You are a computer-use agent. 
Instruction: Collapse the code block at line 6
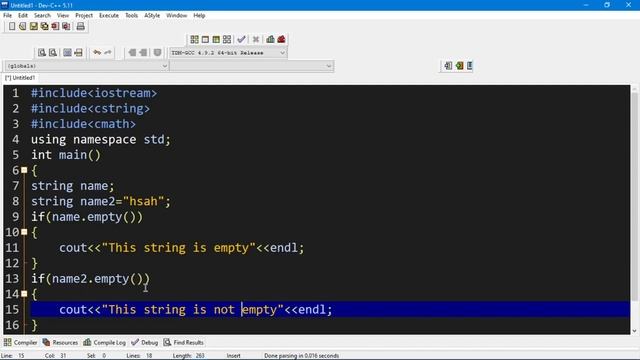[24, 170]
